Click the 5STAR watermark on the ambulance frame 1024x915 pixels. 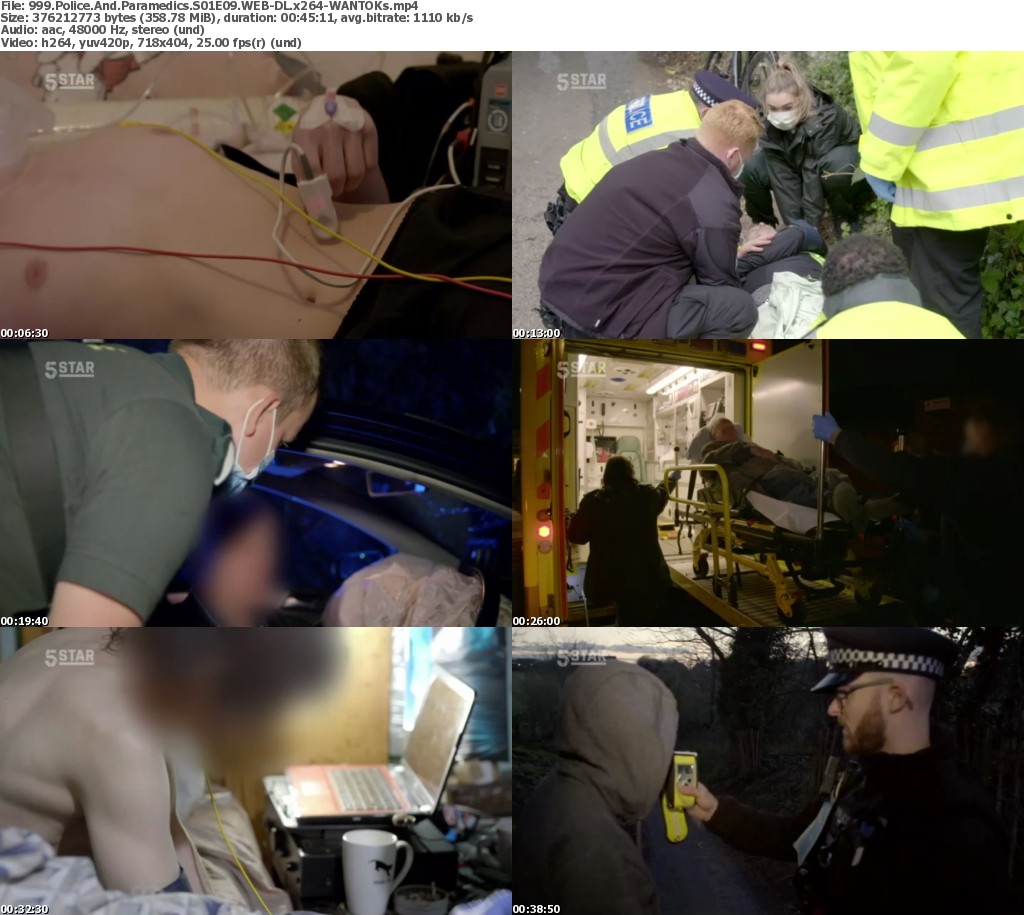582,369
